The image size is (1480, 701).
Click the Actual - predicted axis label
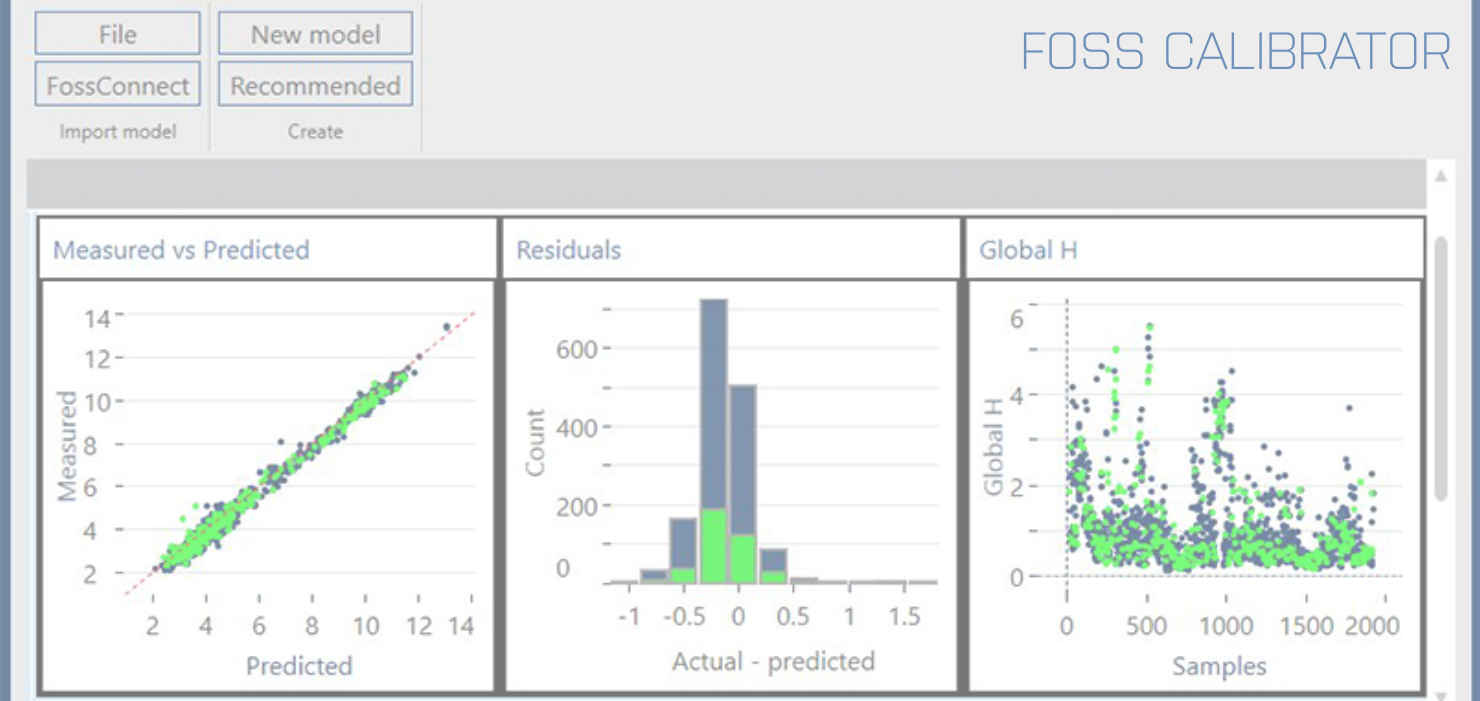773,661
